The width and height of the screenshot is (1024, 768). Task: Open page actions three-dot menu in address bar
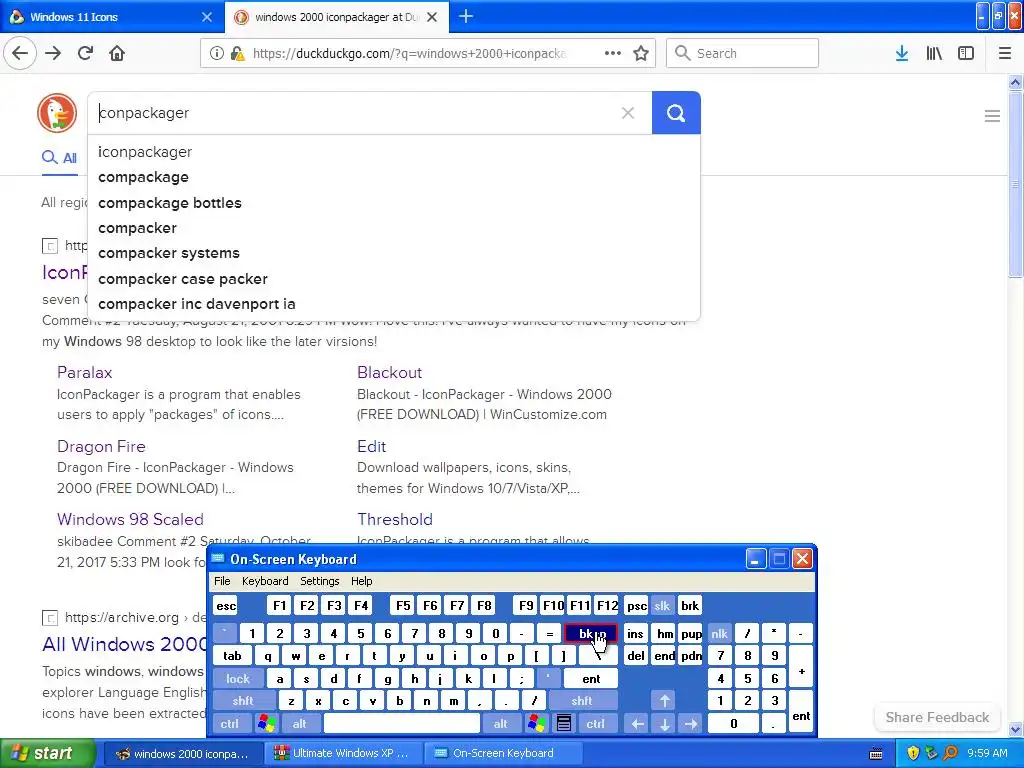tap(613, 53)
